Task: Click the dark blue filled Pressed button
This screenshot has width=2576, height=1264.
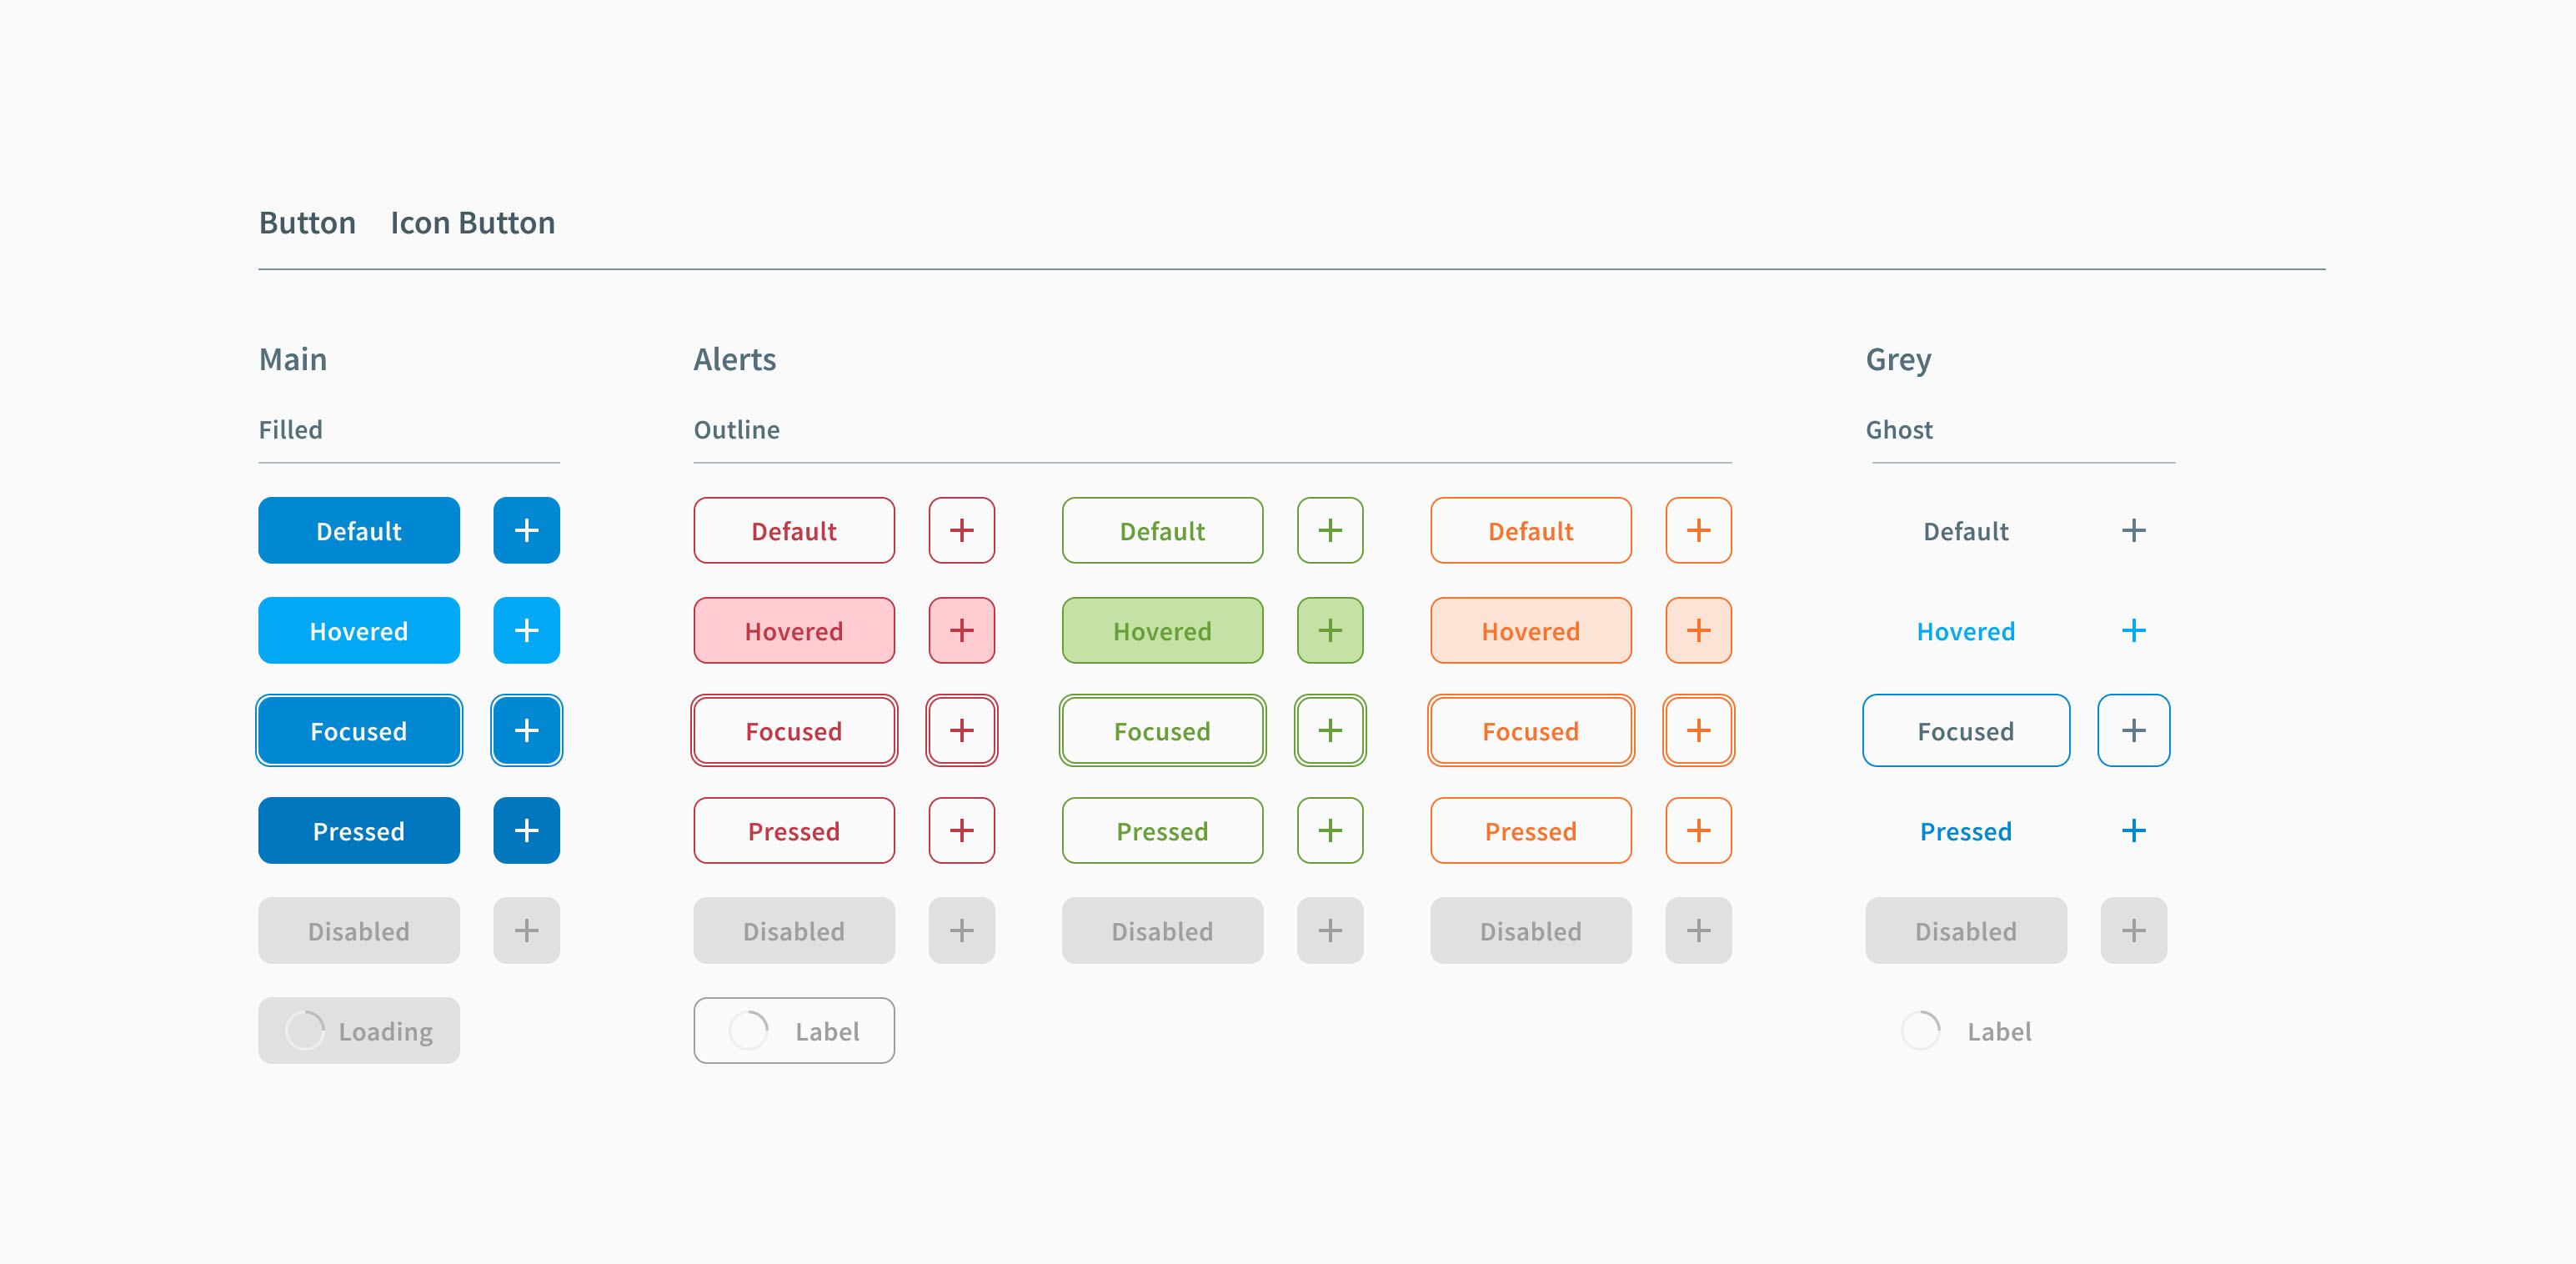Action: [x=358, y=830]
